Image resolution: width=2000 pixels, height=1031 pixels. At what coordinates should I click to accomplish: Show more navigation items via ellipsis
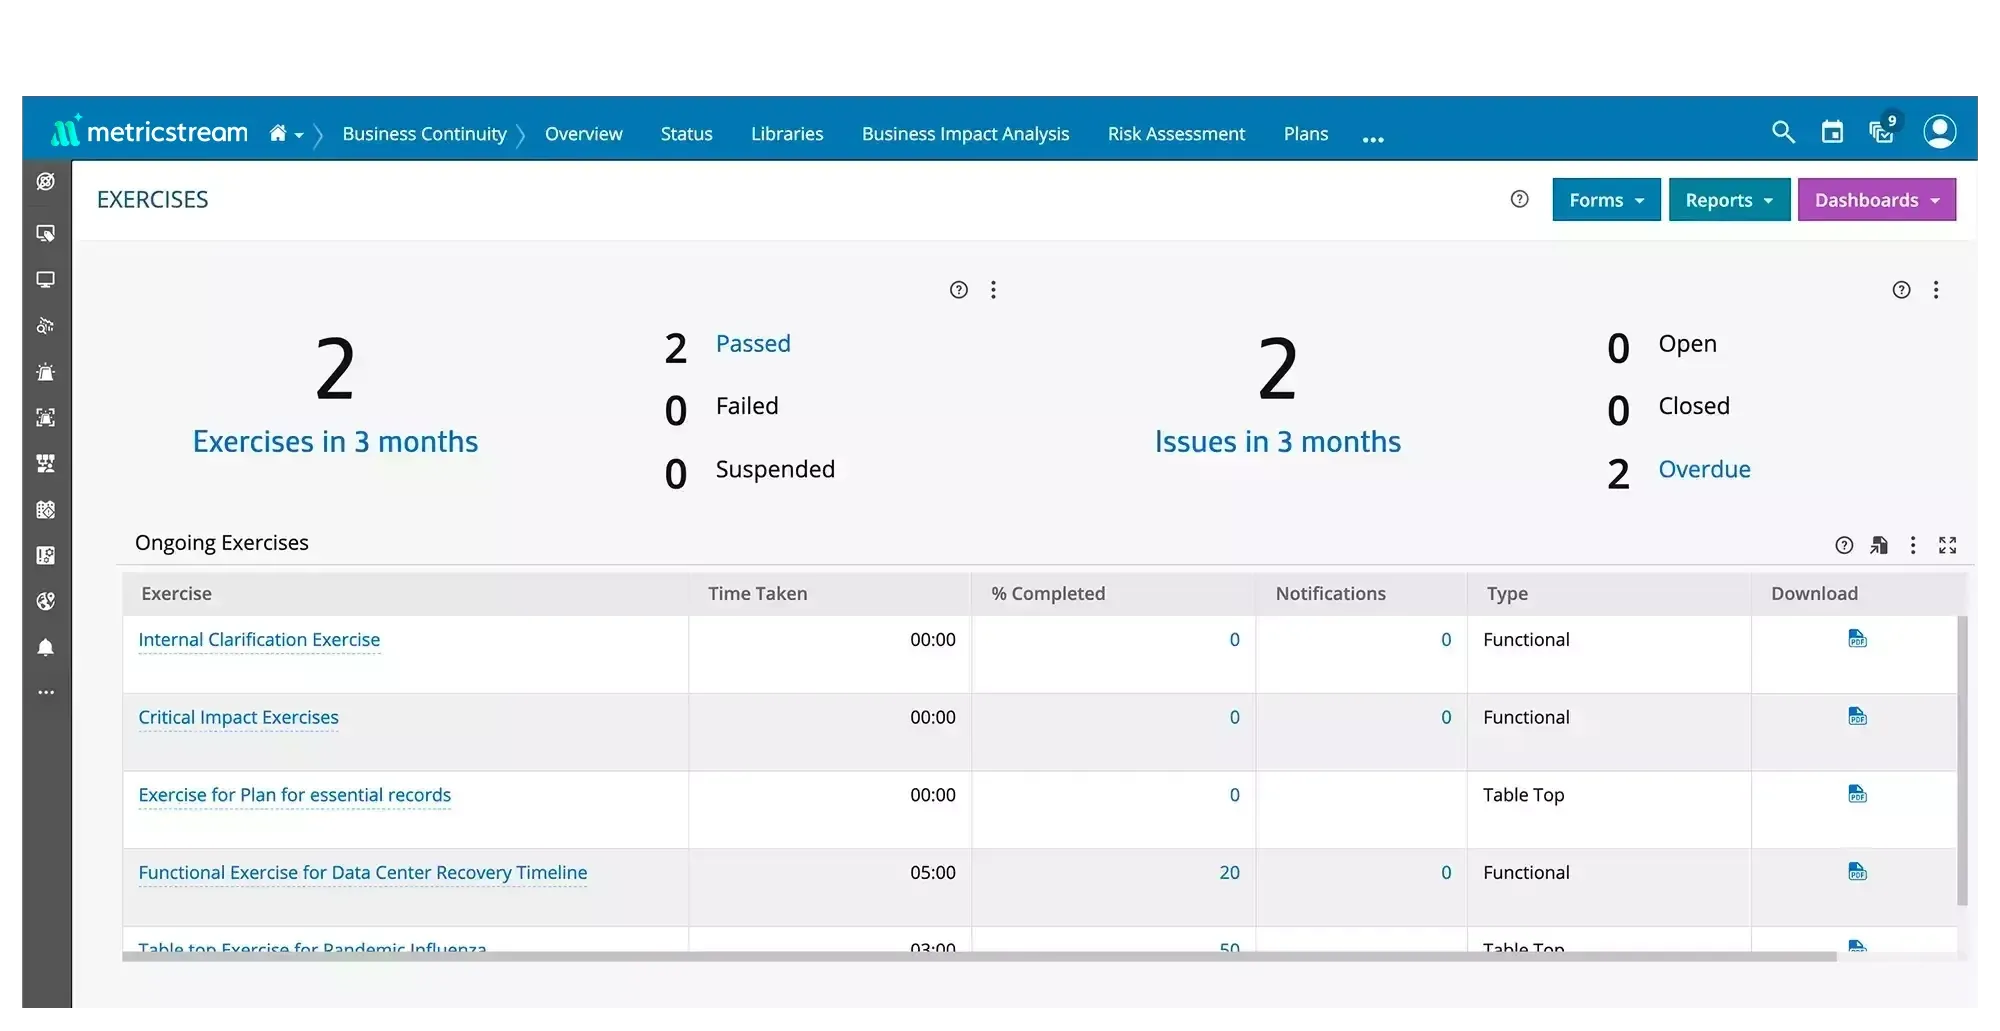pos(1373,139)
